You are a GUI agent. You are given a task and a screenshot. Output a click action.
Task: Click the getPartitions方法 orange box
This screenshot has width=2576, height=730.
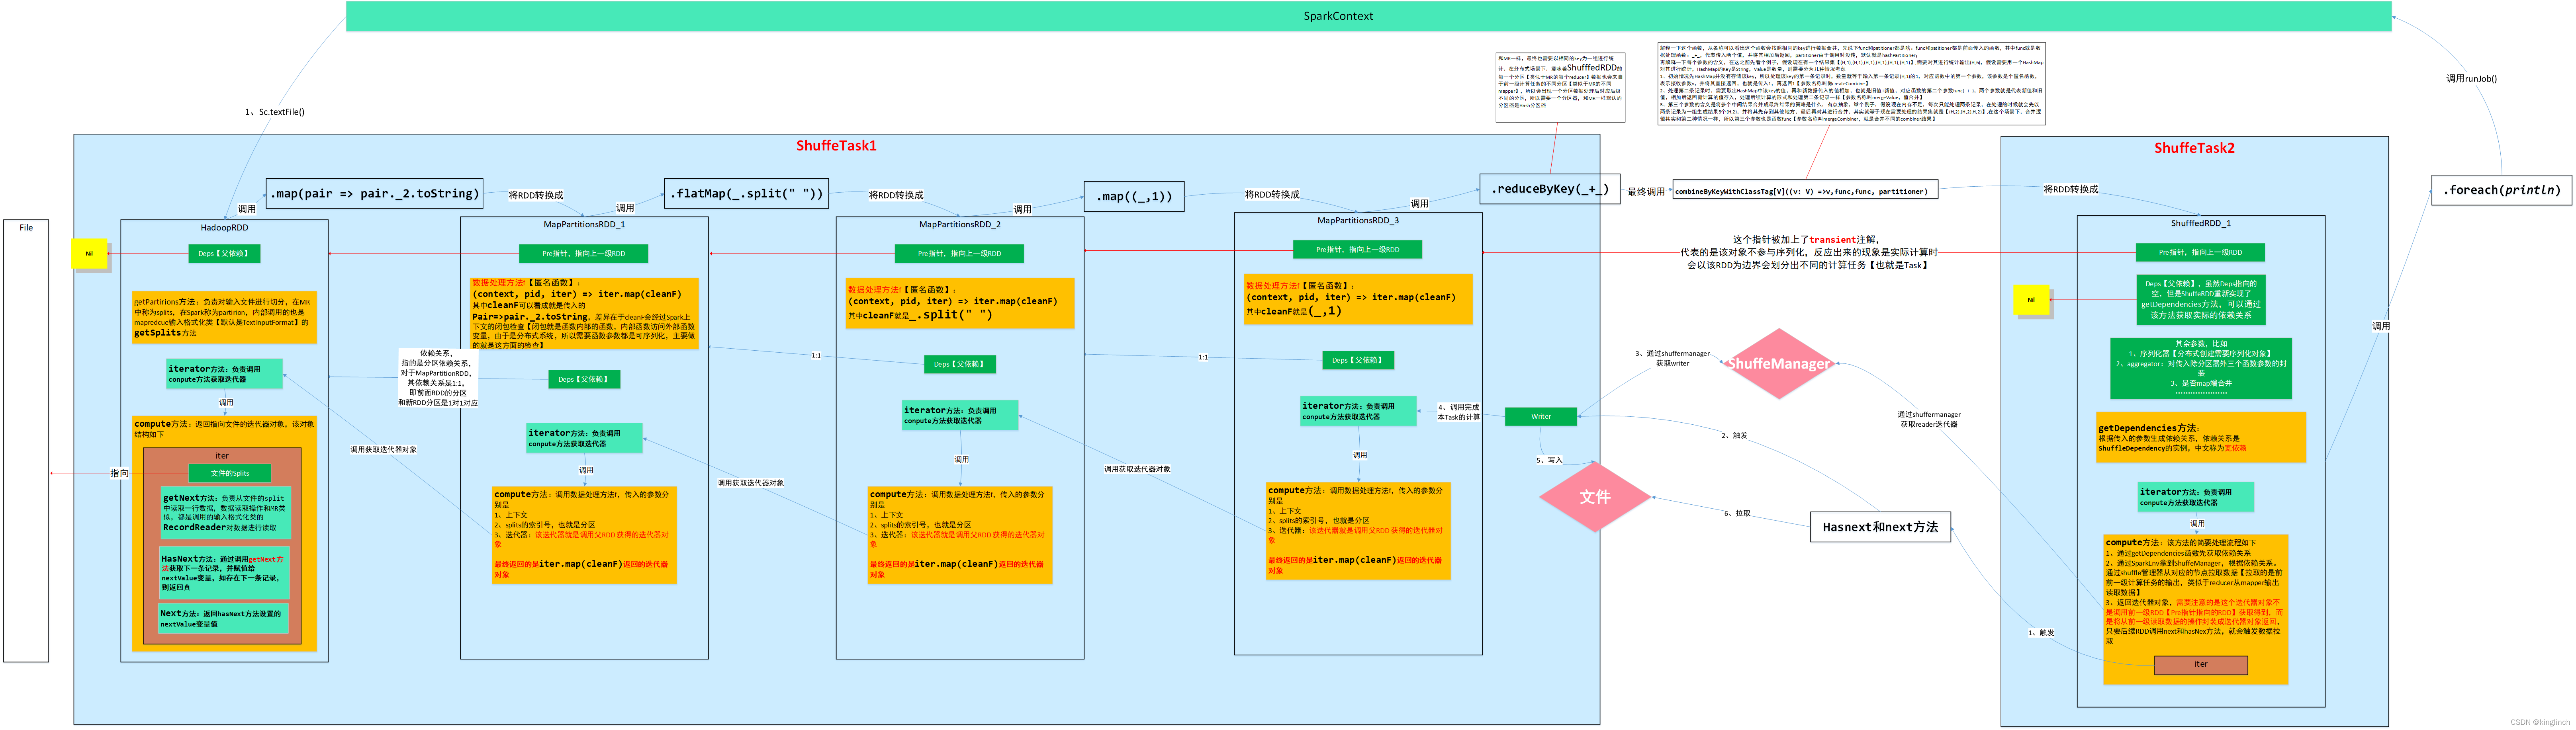224,317
